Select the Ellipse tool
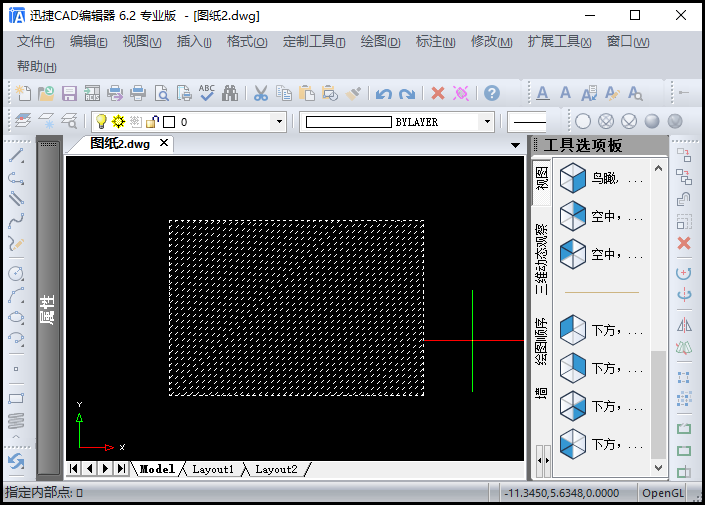705x505 pixels. pos(16,317)
